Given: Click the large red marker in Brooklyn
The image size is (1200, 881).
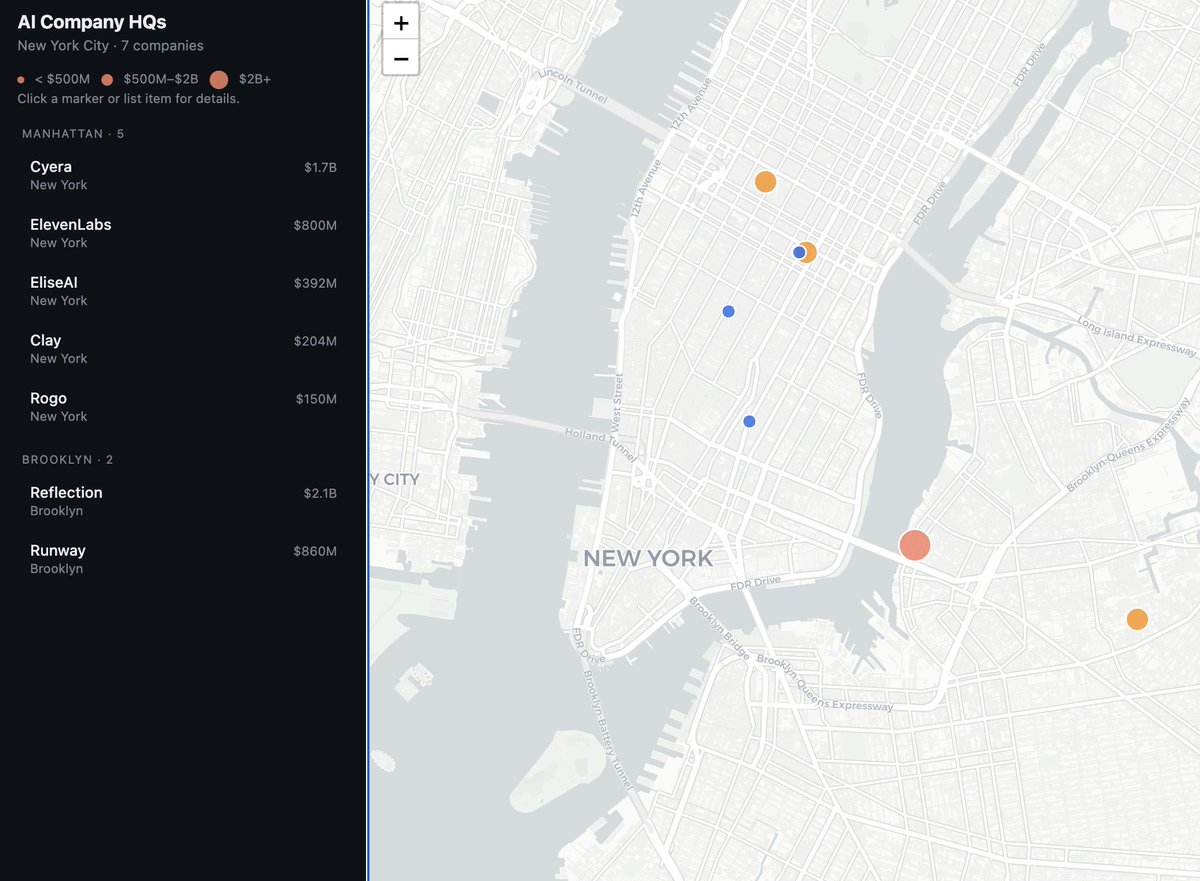Looking at the screenshot, I should click(915, 545).
